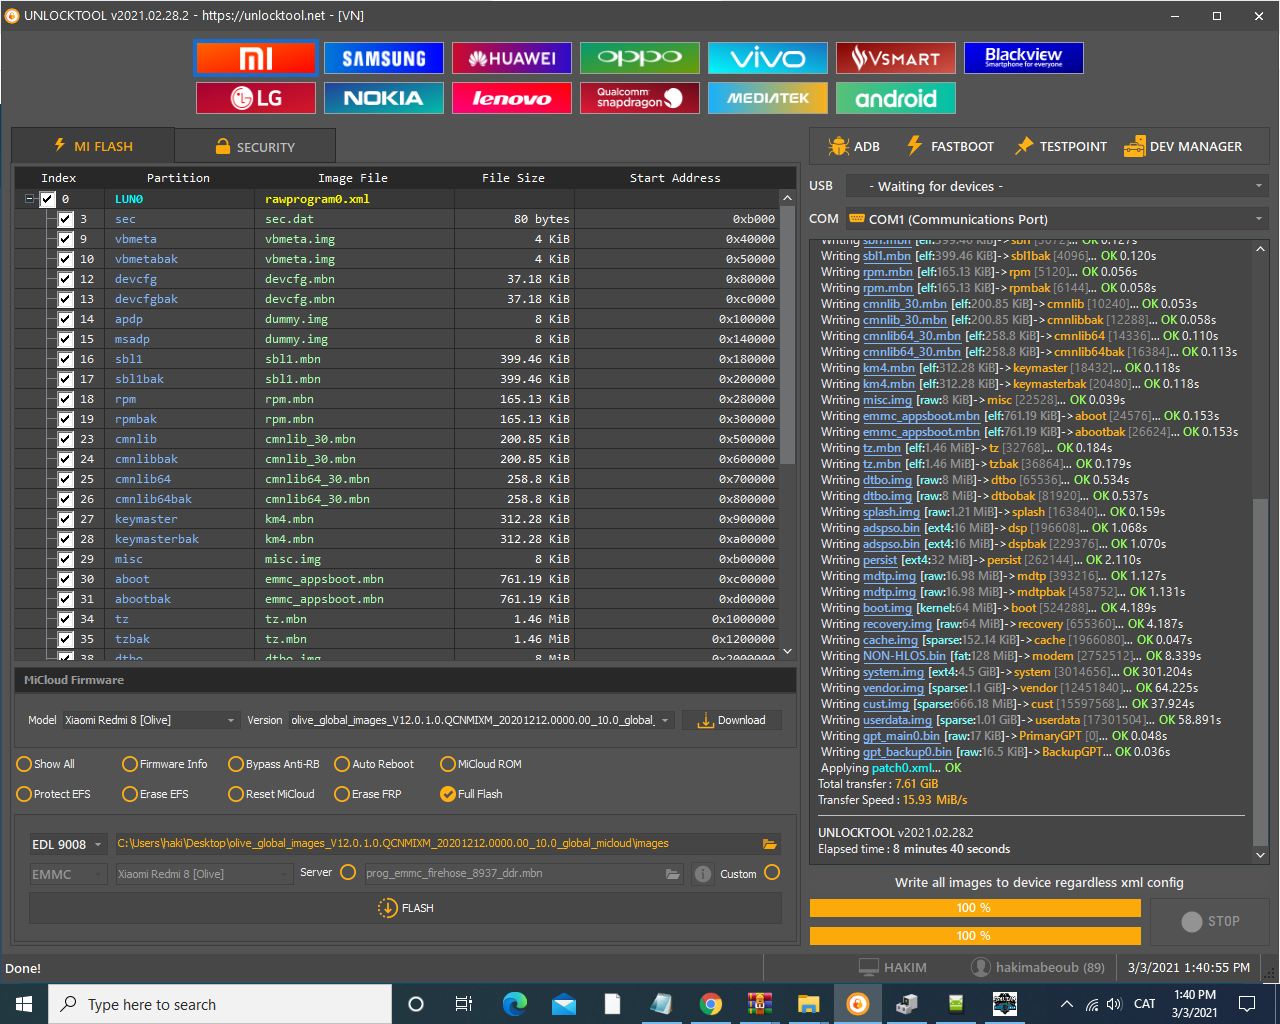Screen dimensions: 1280x1024
Task: Click the STOP button
Action: click(1210, 921)
